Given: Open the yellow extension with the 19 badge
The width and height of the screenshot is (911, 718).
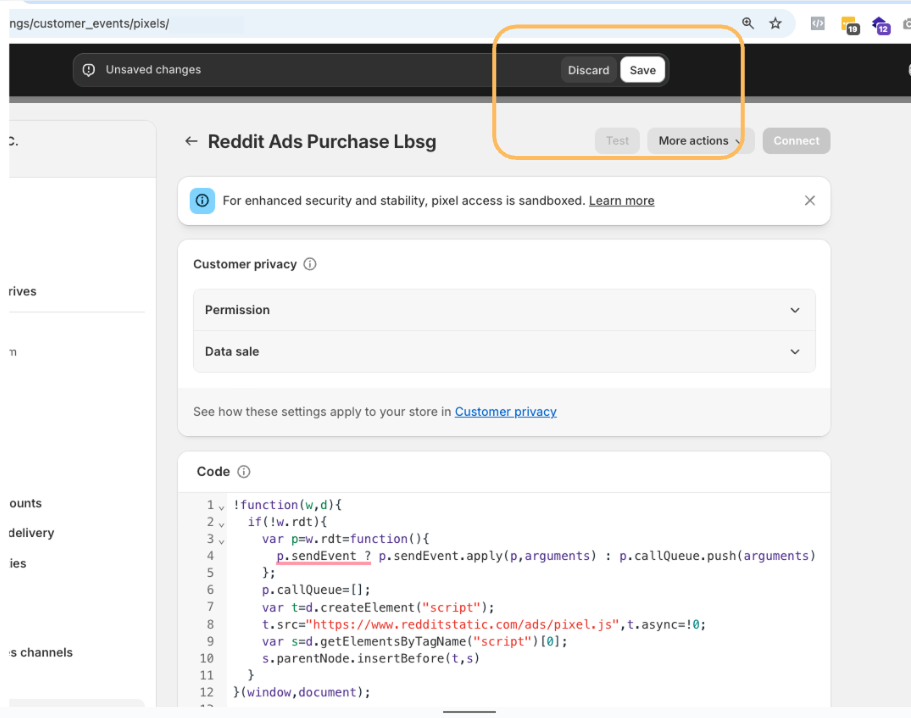Looking at the screenshot, I should tap(850, 25).
